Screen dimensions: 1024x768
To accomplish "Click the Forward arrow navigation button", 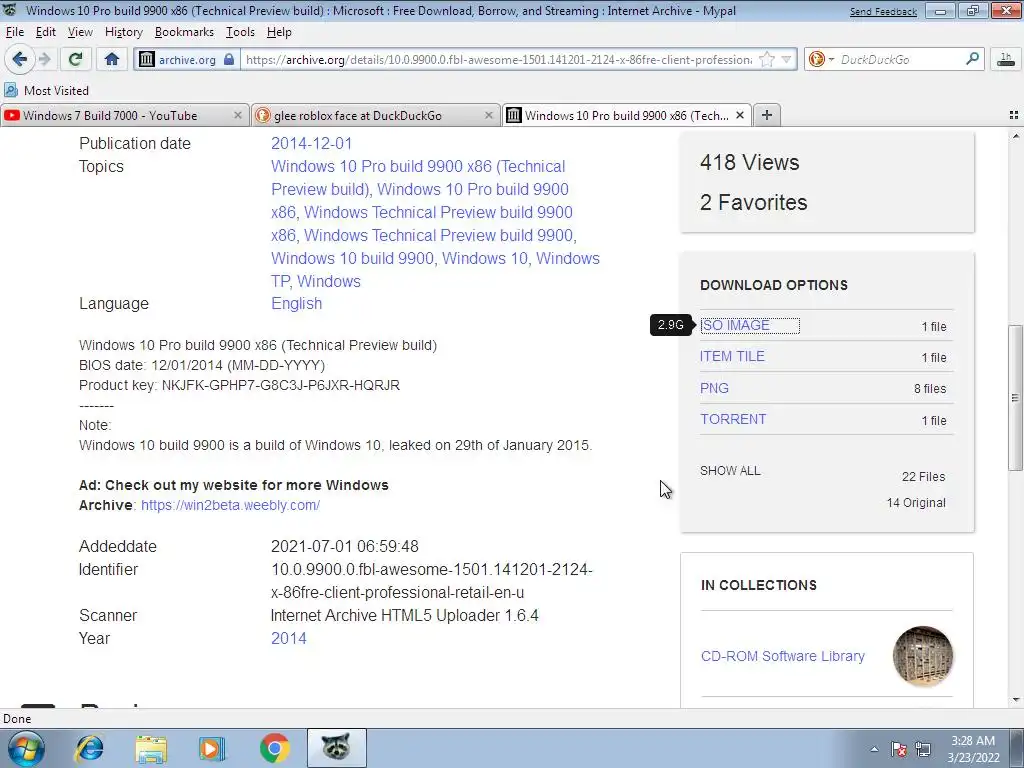I will pos(44,59).
